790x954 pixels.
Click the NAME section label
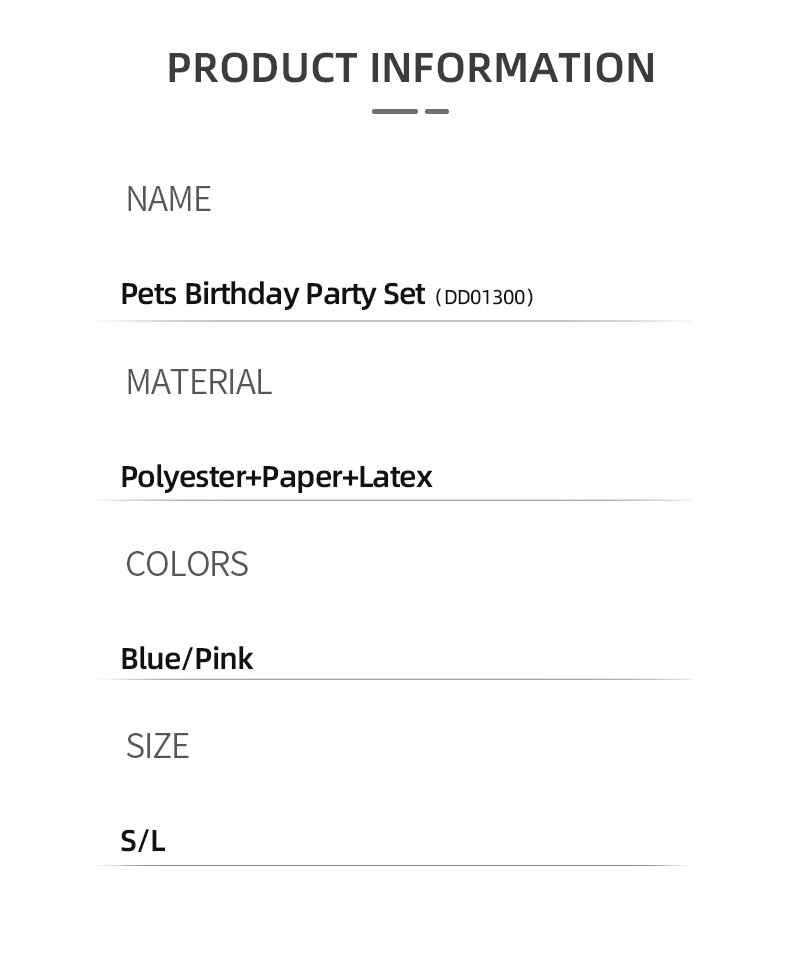click(168, 199)
